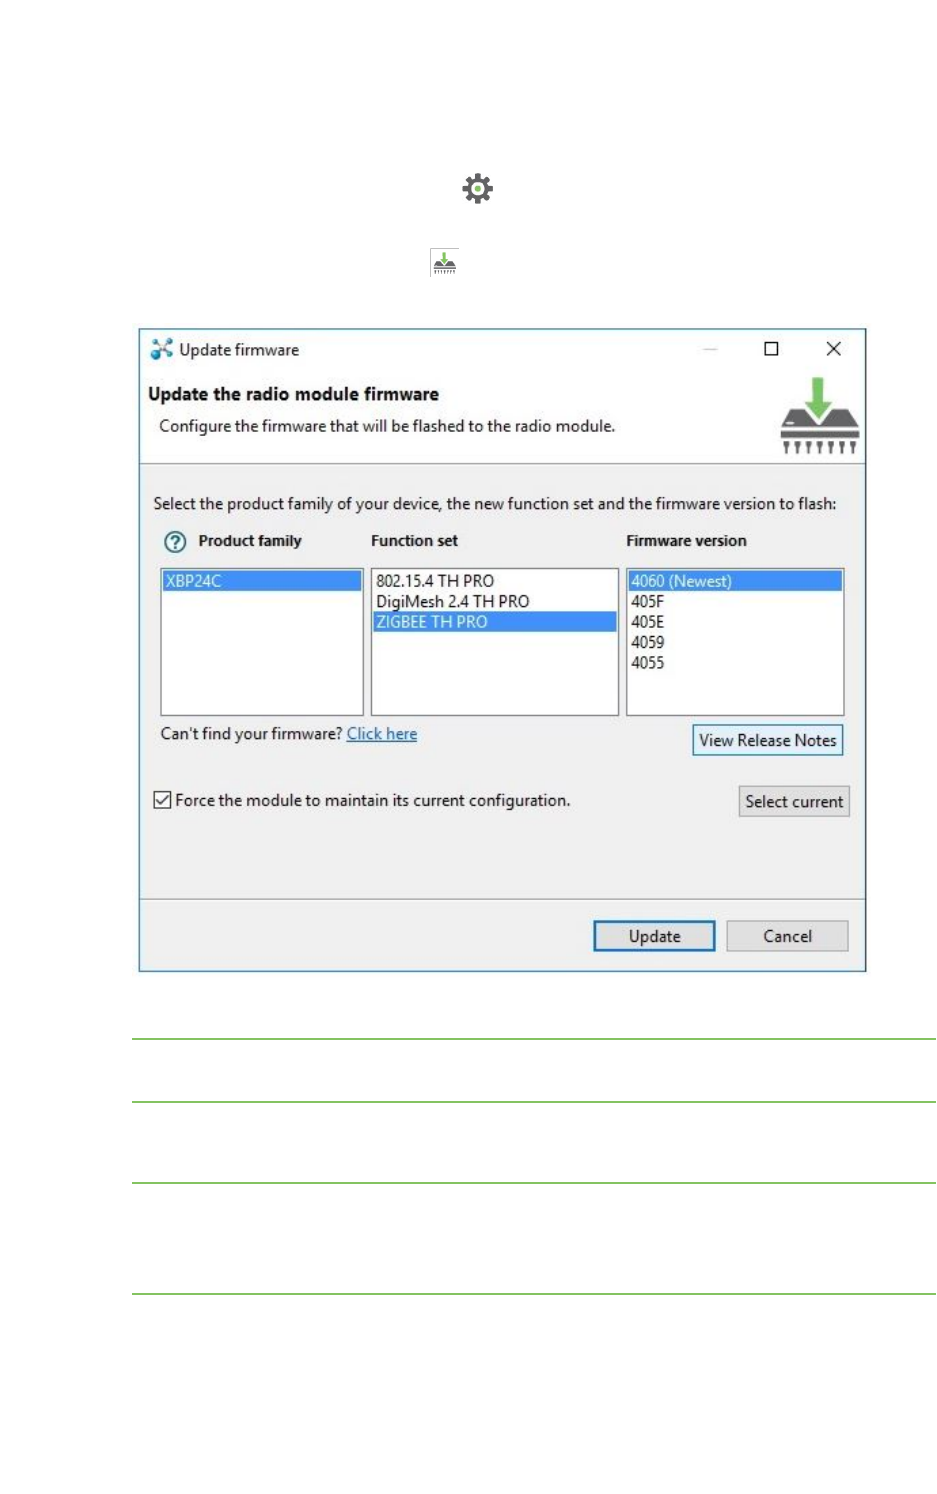The height and width of the screenshot is (1494, 937).
Task: Select firmware version 405E
Action: click(735, 622)
